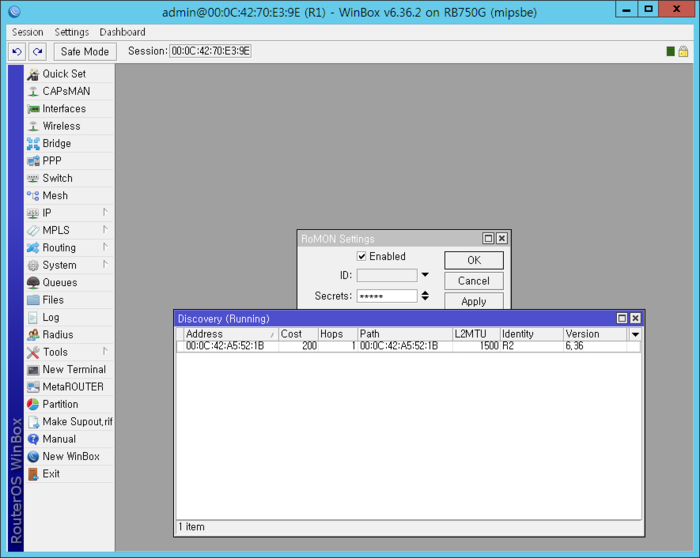The width and height of the screenshot is (700, 558).
Task: Open the PPP section
Action: tap(69, 161)
